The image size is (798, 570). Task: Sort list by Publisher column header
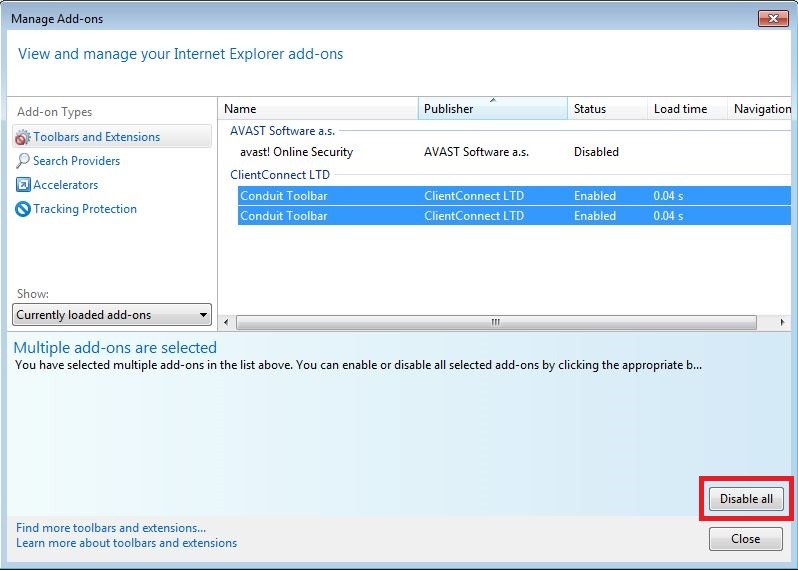click(x=493, y=109)
